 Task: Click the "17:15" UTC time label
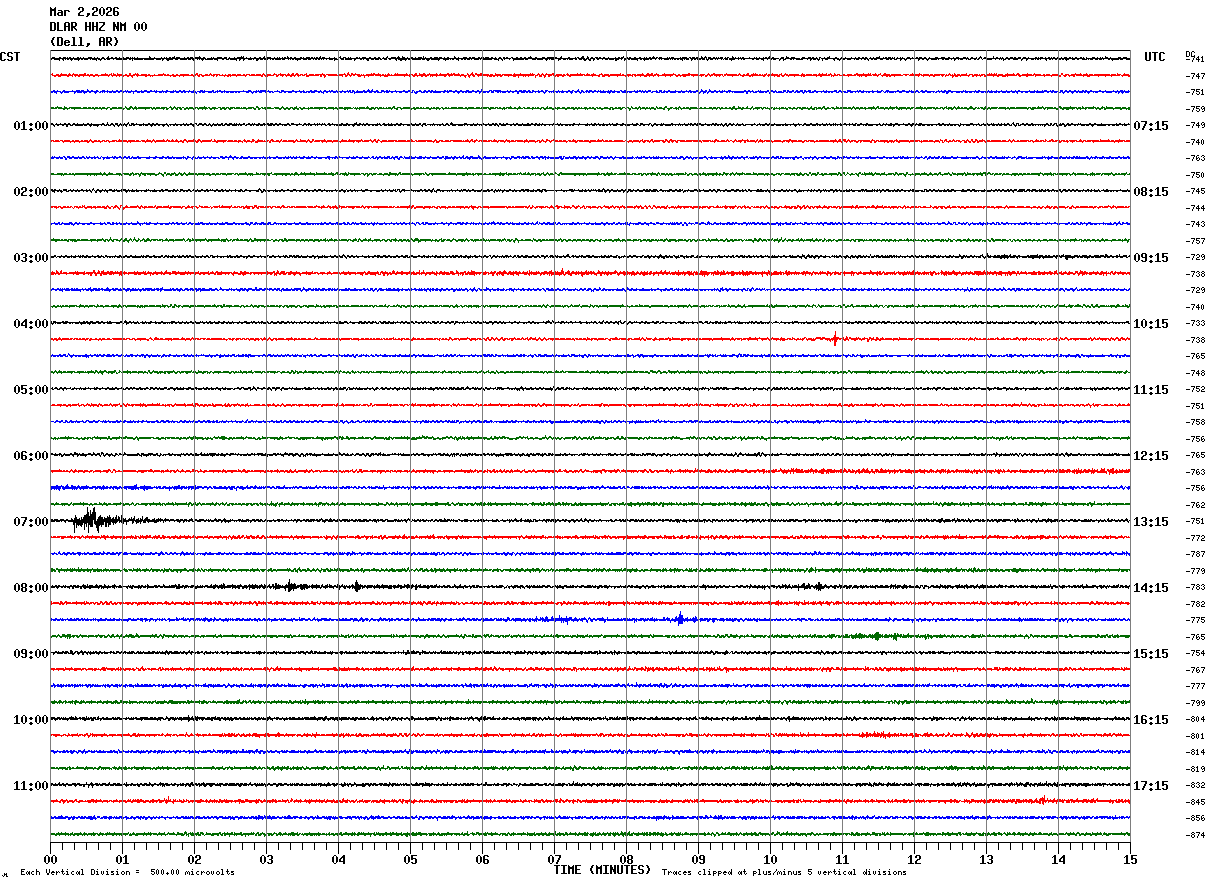pos(1151,786)
